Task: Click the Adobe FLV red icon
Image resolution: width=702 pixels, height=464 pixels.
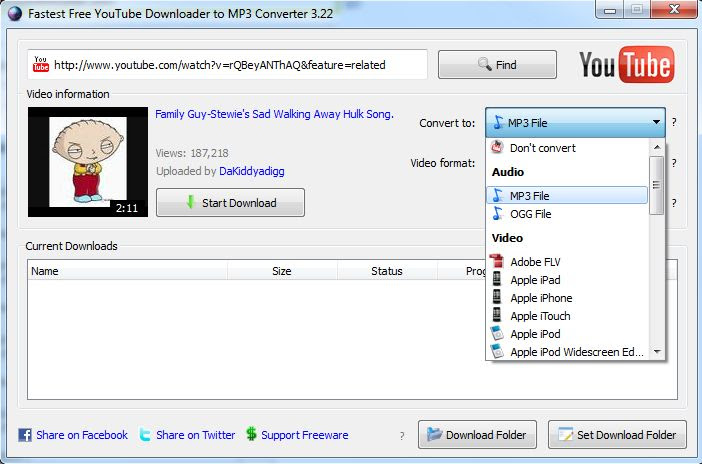Action: (x=497, y=261)
